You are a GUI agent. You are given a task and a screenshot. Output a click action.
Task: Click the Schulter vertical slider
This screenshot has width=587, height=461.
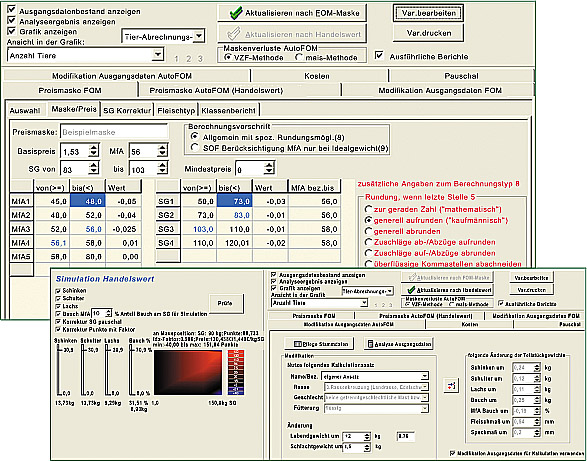[83, 370]
